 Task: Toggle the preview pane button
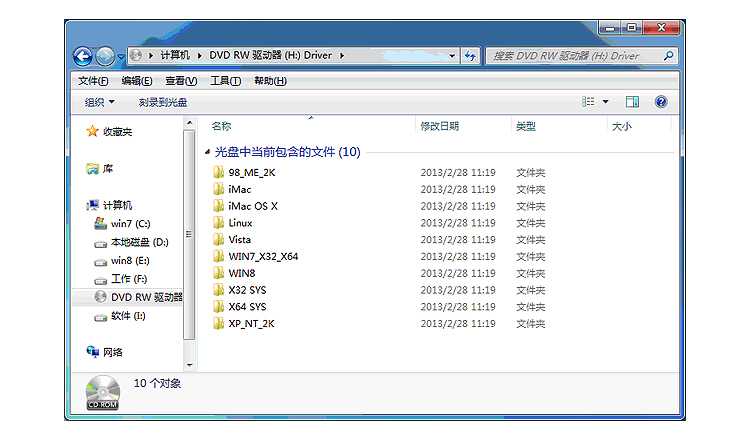tap(632, 101)
